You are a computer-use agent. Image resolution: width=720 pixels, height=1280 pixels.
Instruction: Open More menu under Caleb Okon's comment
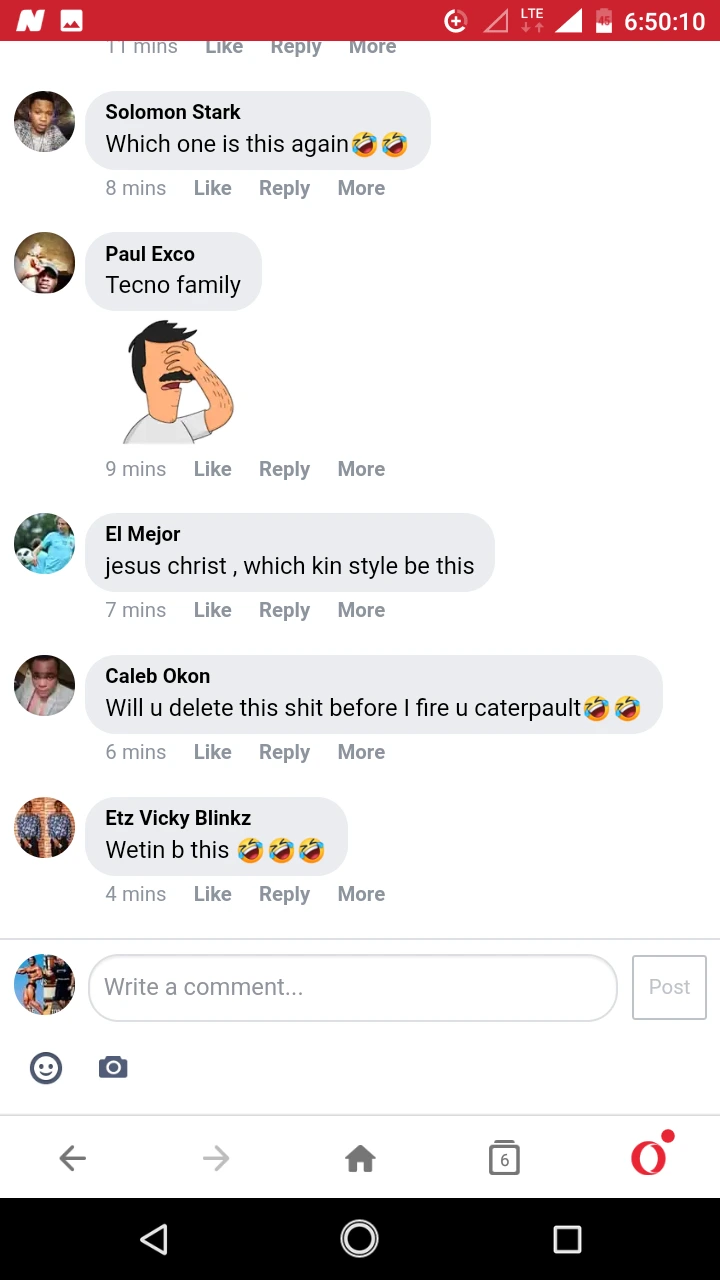coord(361,752)
